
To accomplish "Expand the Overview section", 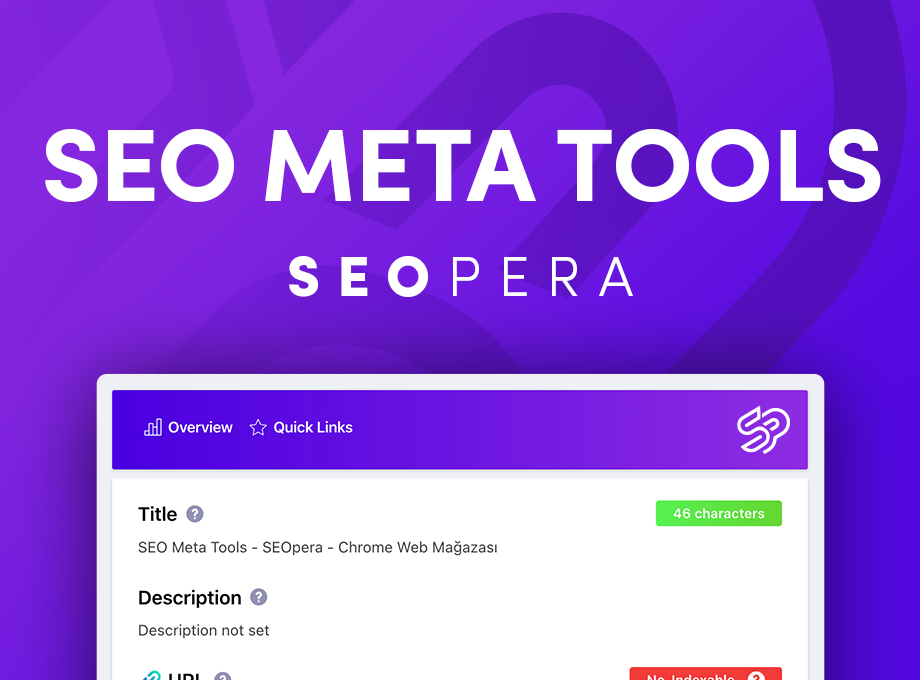I will coord(189,427).
